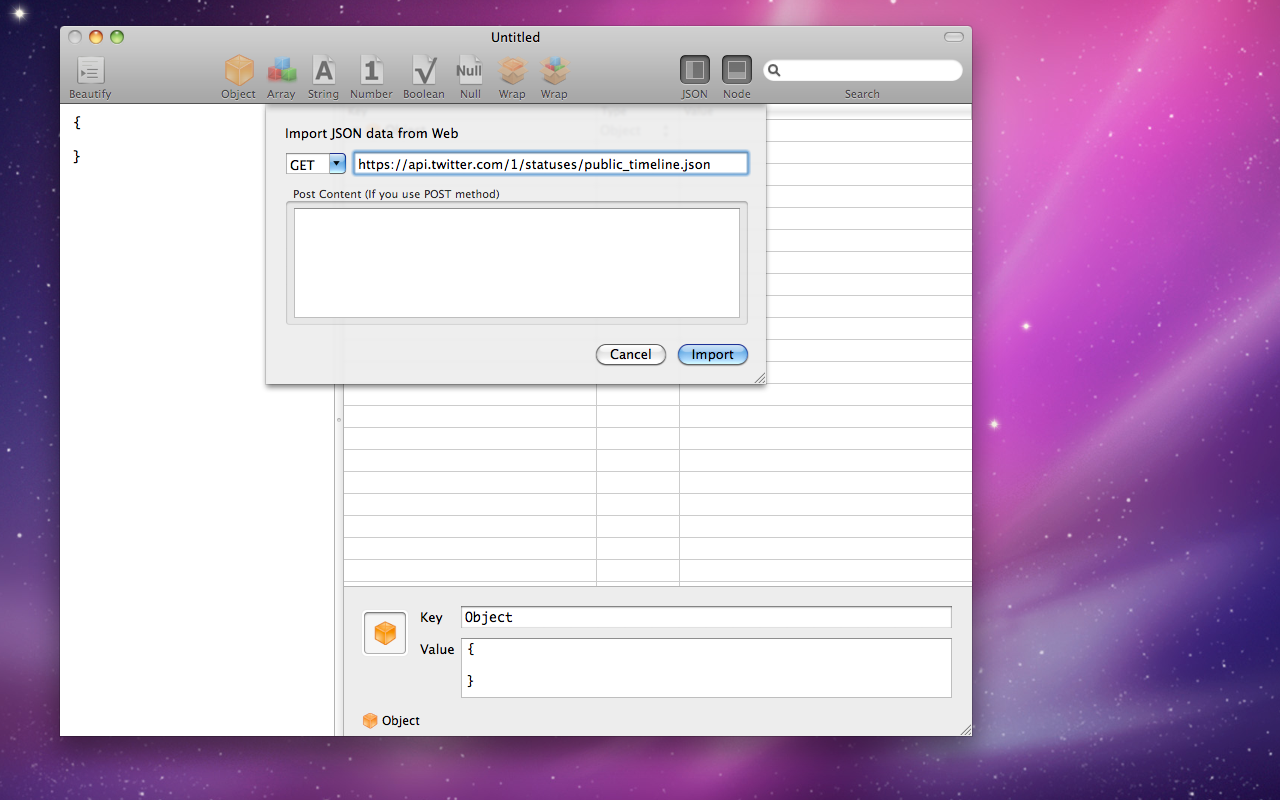Open the GET method dropdown
This screenshot has height=800, width=1280.
[336, 163]
